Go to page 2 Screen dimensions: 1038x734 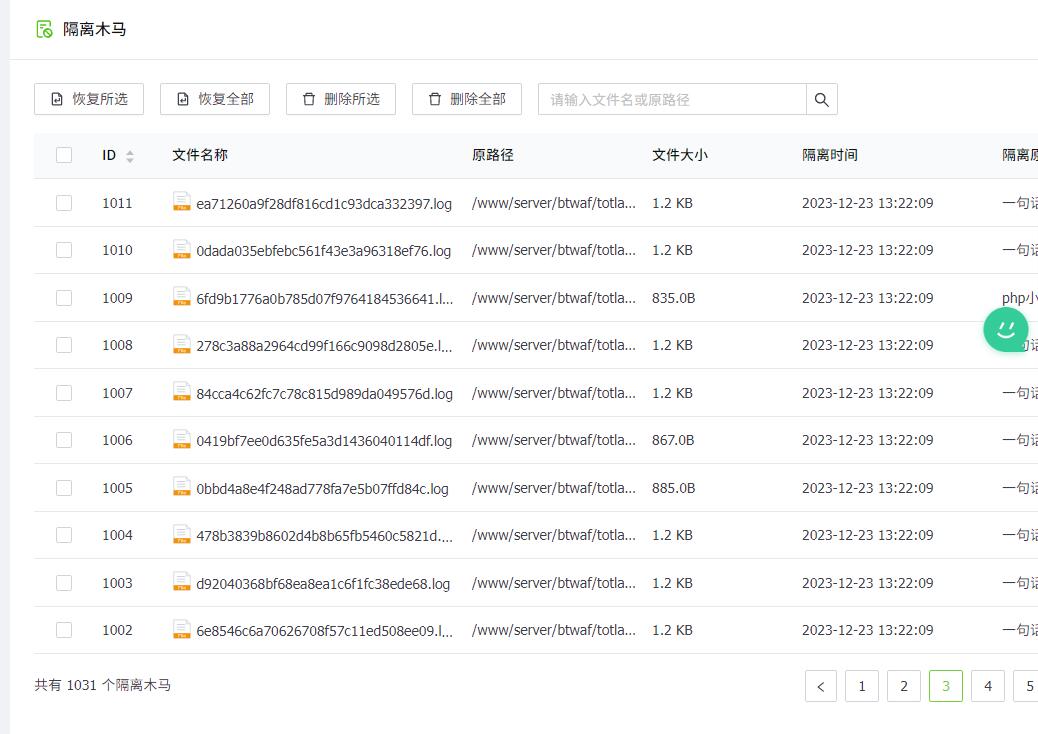[x=904, y=686]
